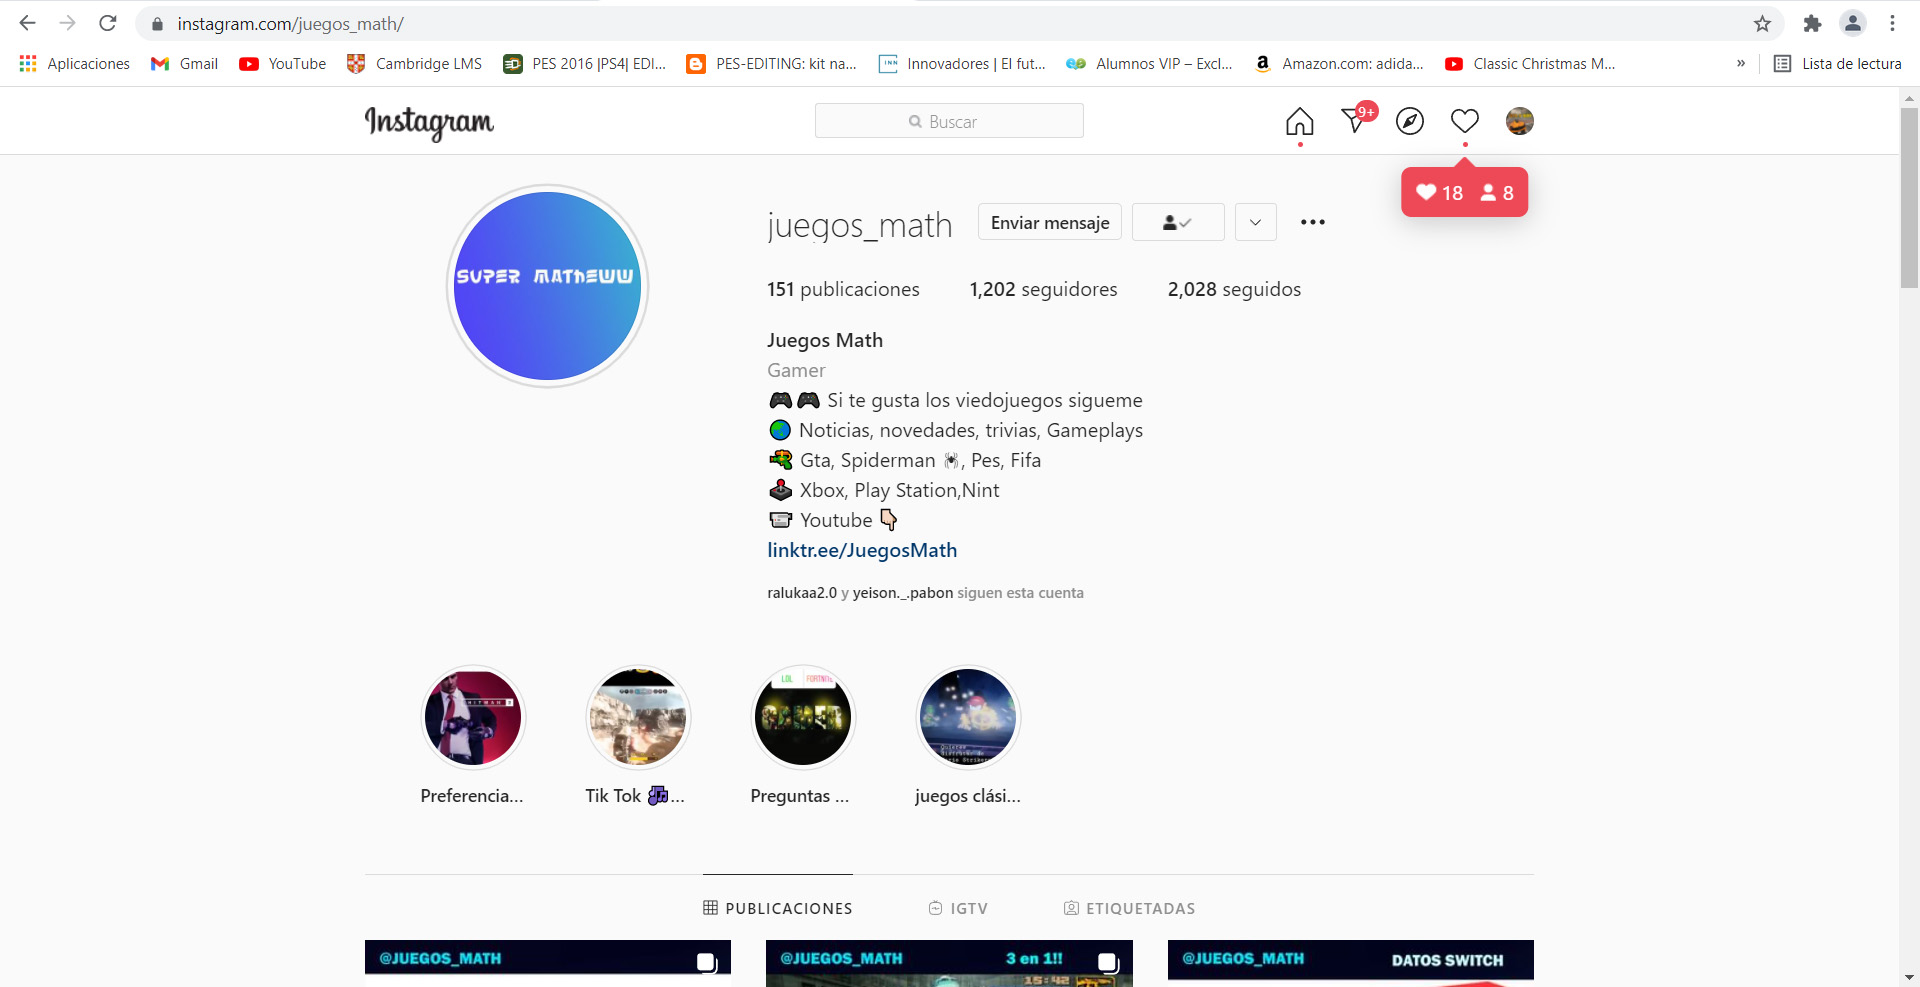Open Classic Christmas bookmark
The height and width of the screenshot is (987, 1920).
1530,64
